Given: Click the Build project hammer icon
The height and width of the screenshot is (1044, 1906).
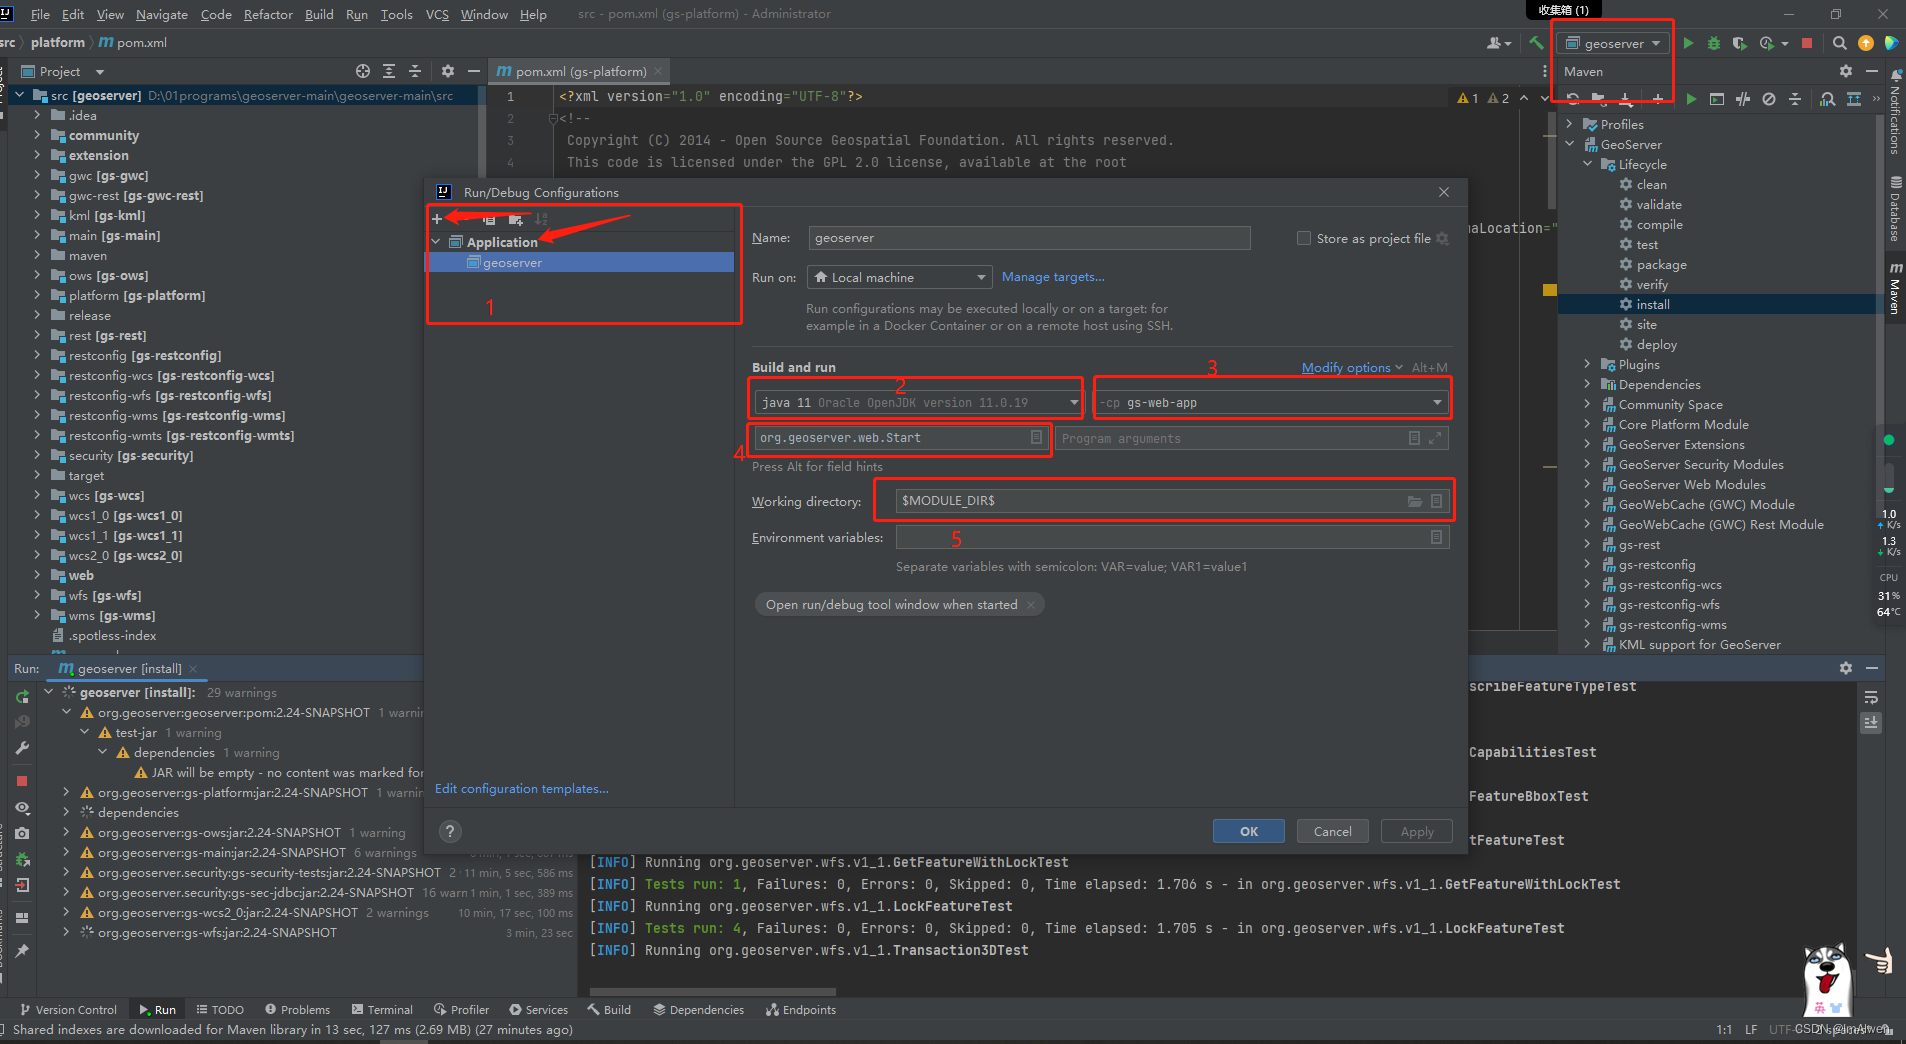Looking at the screenshot, I should click(x=1536, y=43).
